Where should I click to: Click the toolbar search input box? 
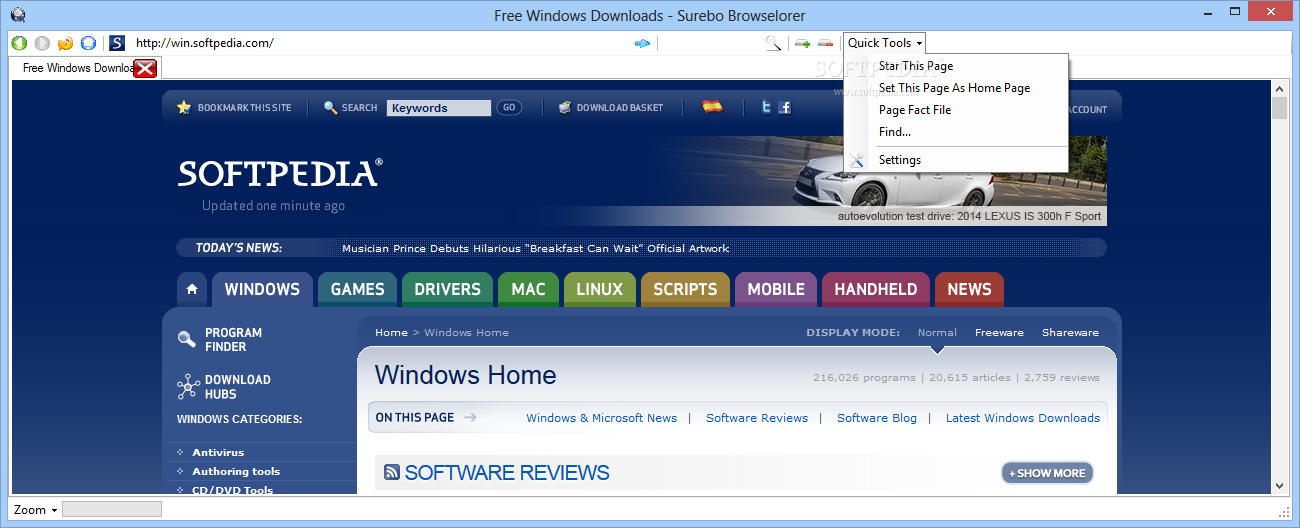[x=710, y=43]
